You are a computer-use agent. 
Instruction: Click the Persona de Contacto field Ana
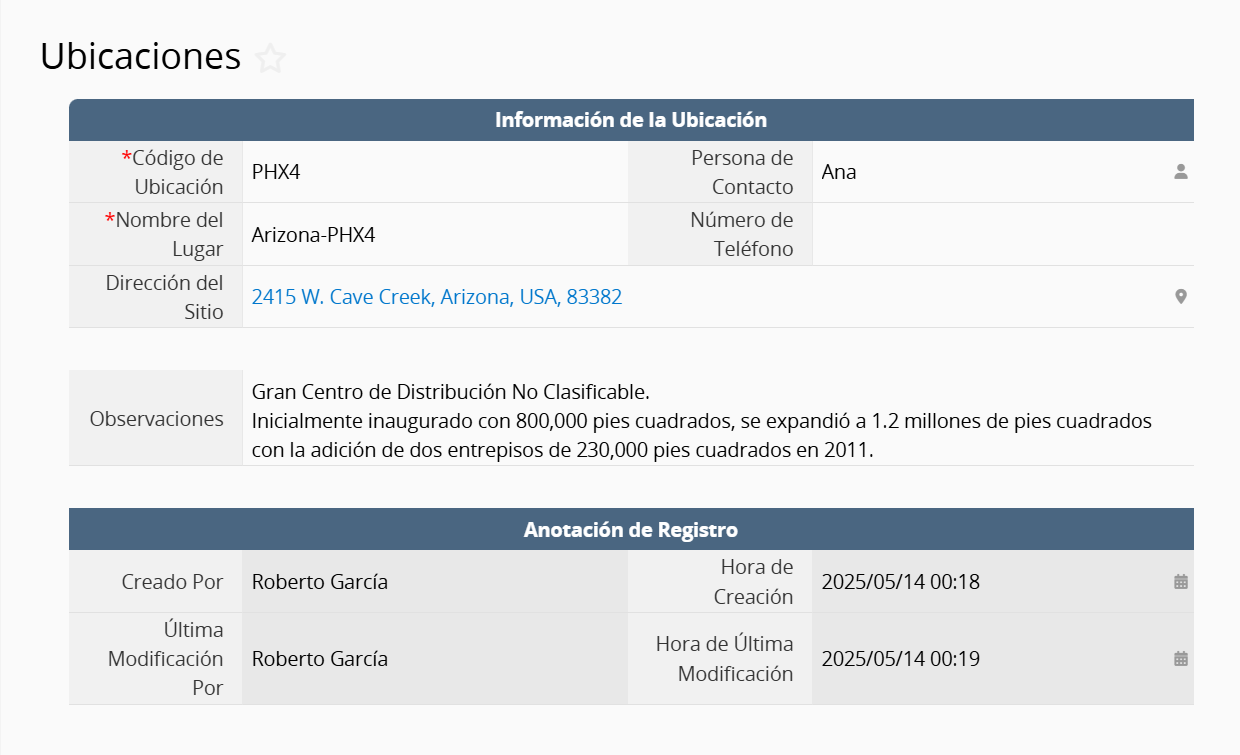pos(990,172)
